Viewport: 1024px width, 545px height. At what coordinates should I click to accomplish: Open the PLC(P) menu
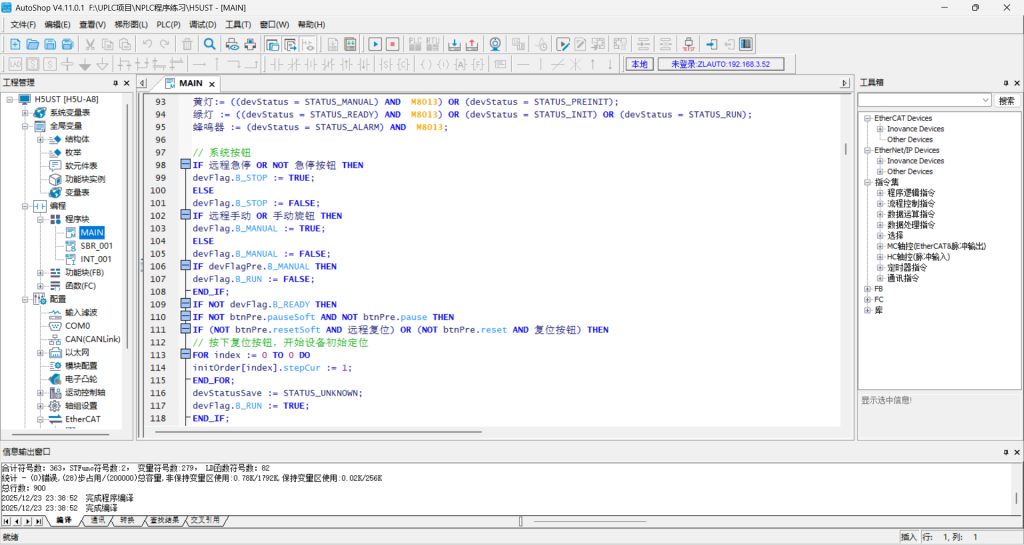pyautogui.click(x=168, y=24)
